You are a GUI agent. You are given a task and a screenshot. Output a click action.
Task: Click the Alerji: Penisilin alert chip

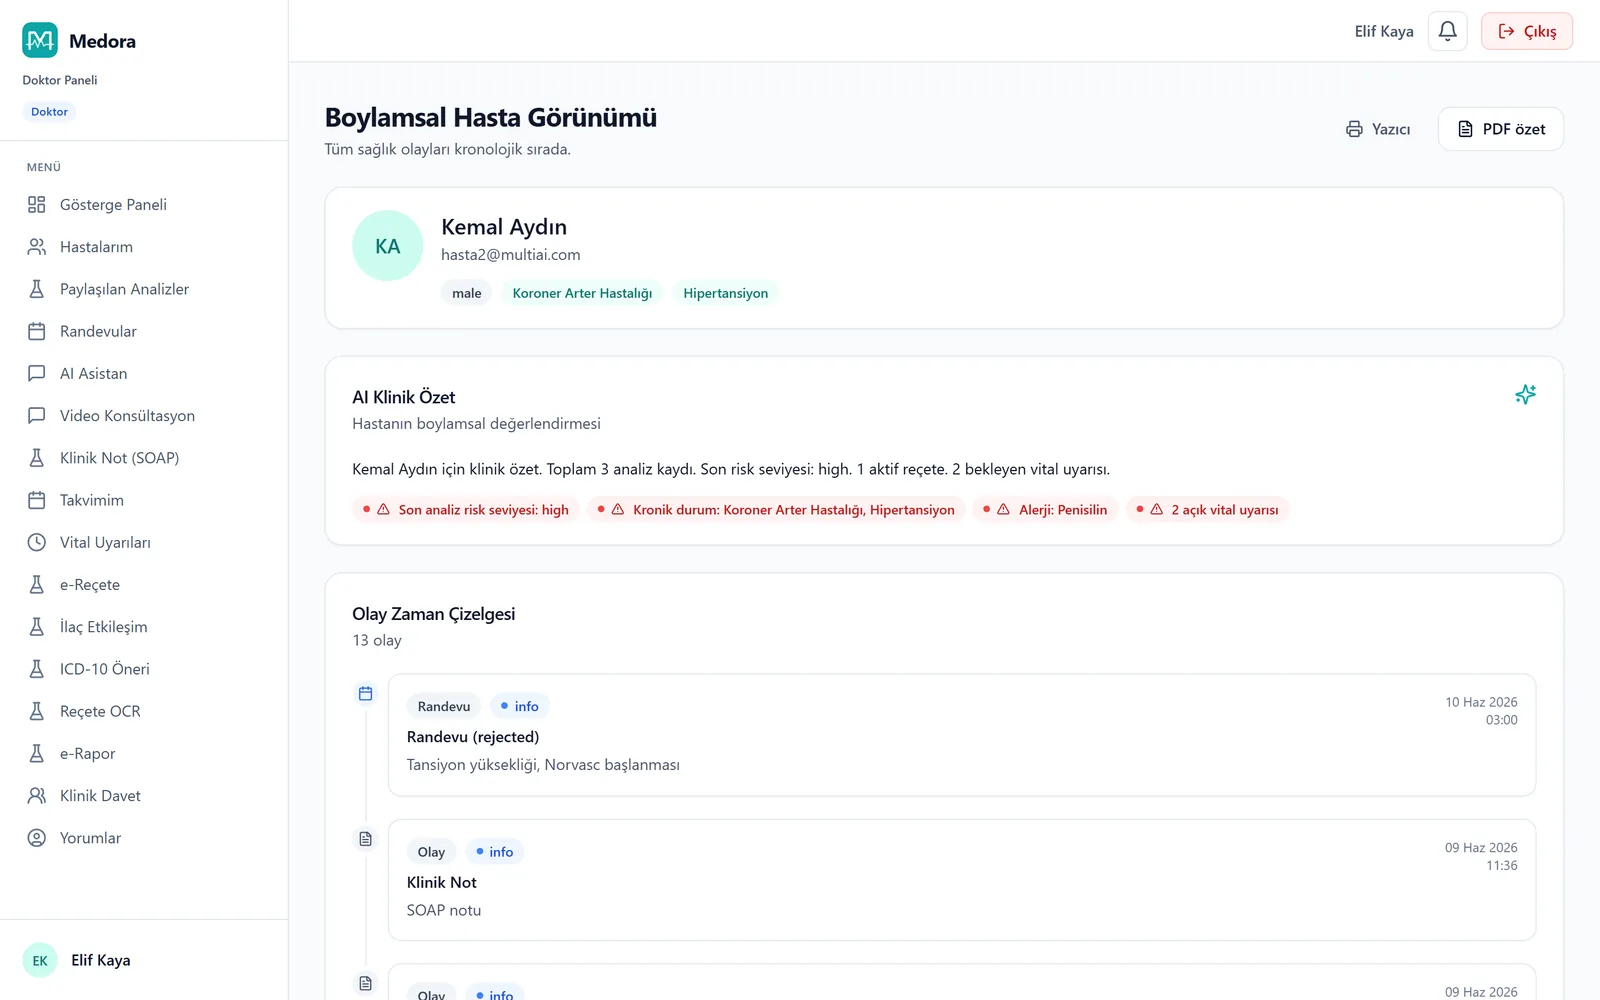(1045, 510)
